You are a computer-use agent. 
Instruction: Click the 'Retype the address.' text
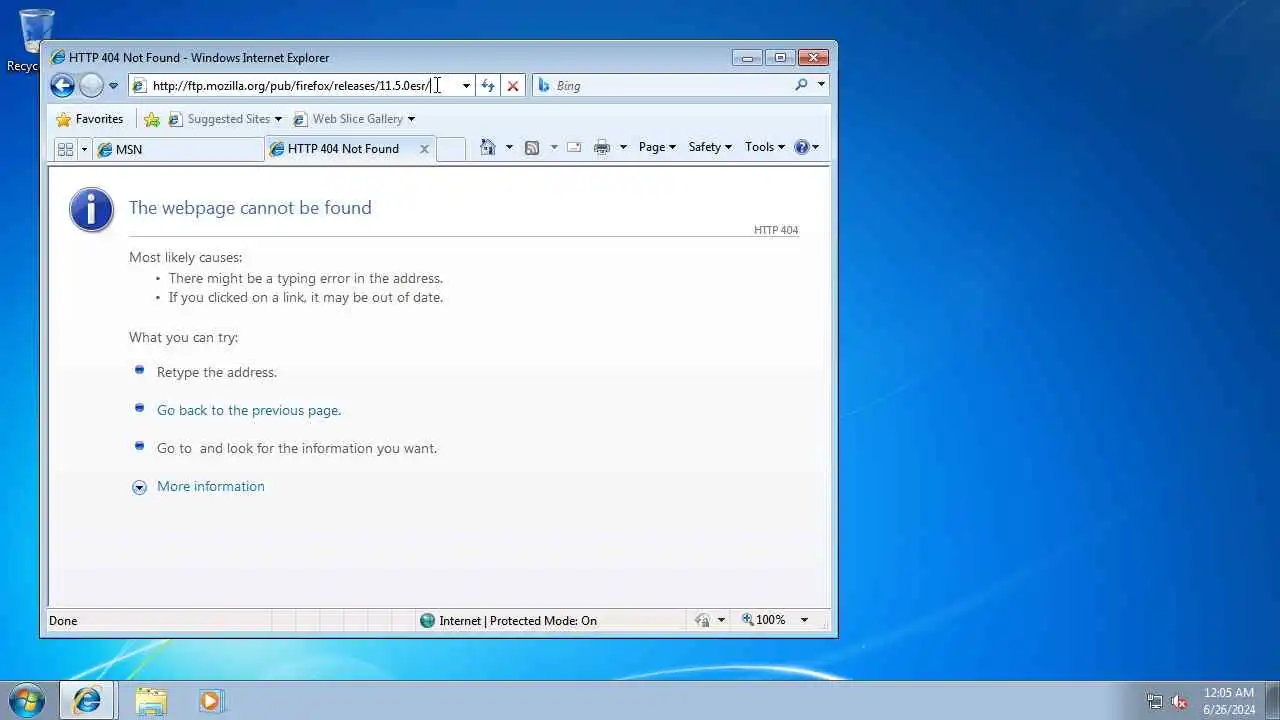[x=217, y=372]
